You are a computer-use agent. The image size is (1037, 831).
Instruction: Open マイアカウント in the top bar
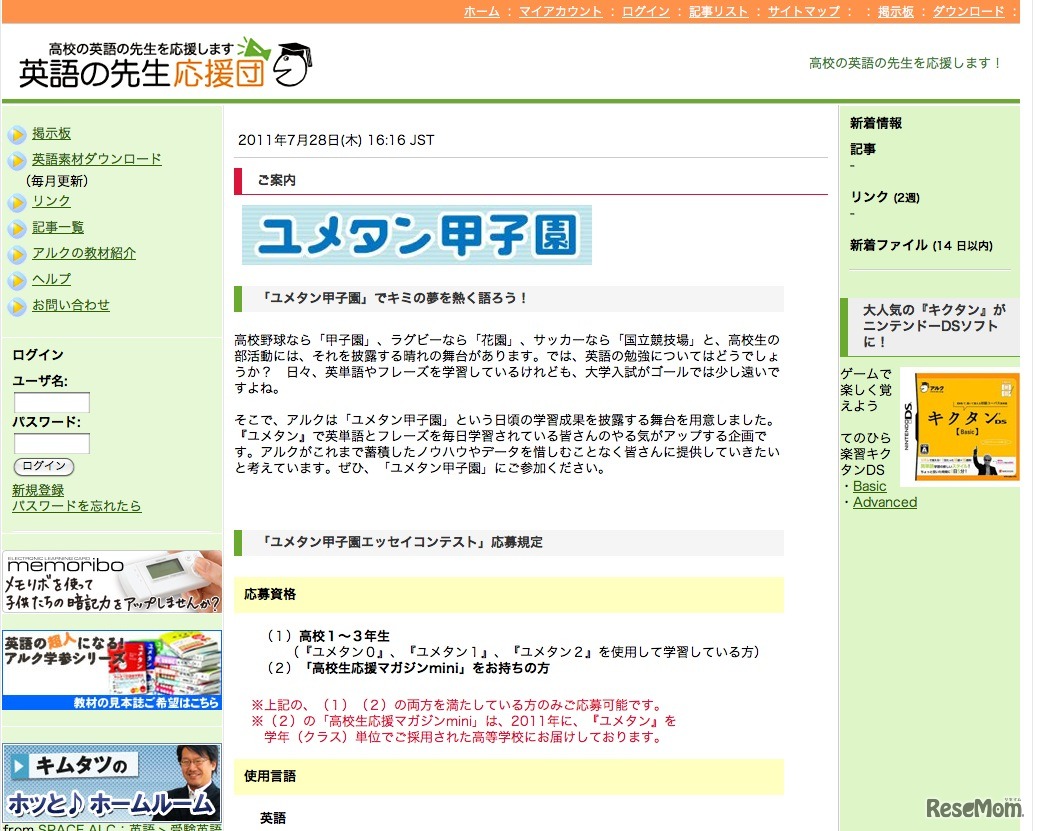(560, 11)
